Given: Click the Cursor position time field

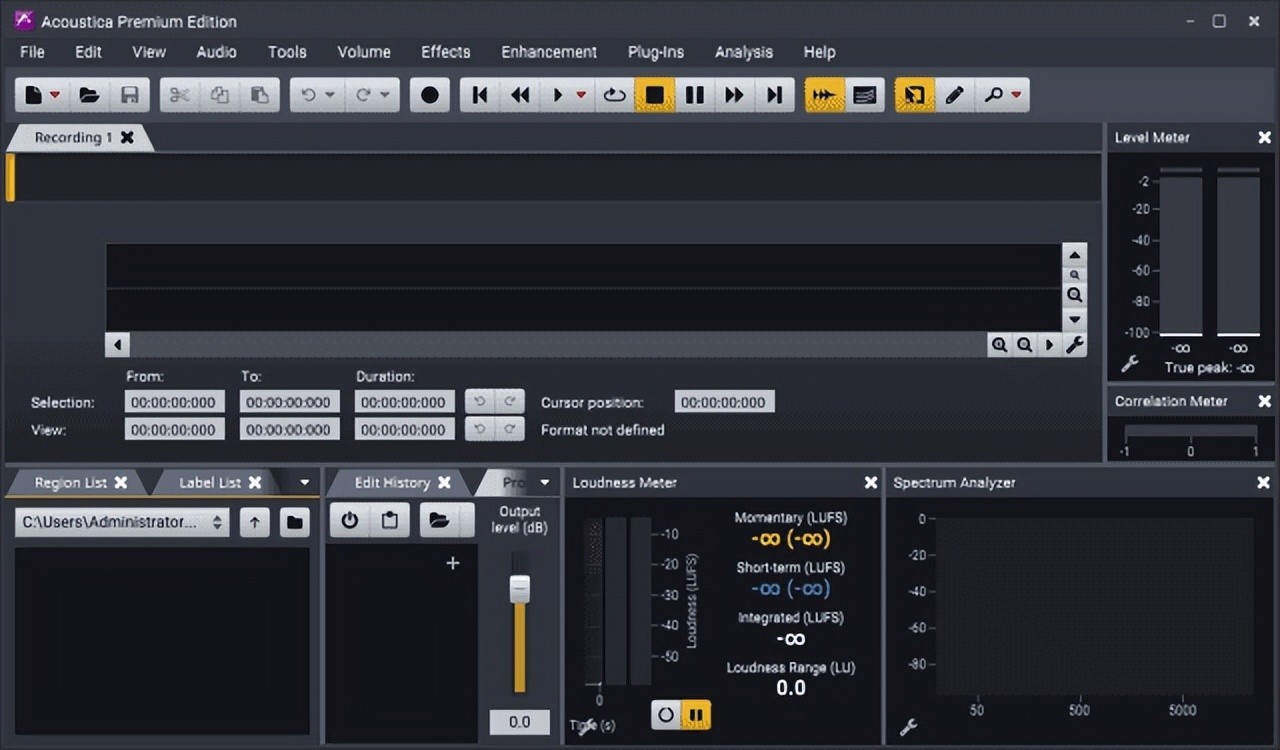Looking at the screenshot, I should point(724,402).
